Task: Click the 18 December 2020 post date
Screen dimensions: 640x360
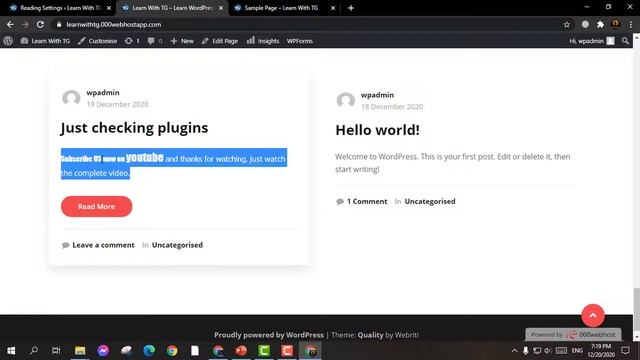Action: (392, 107)
